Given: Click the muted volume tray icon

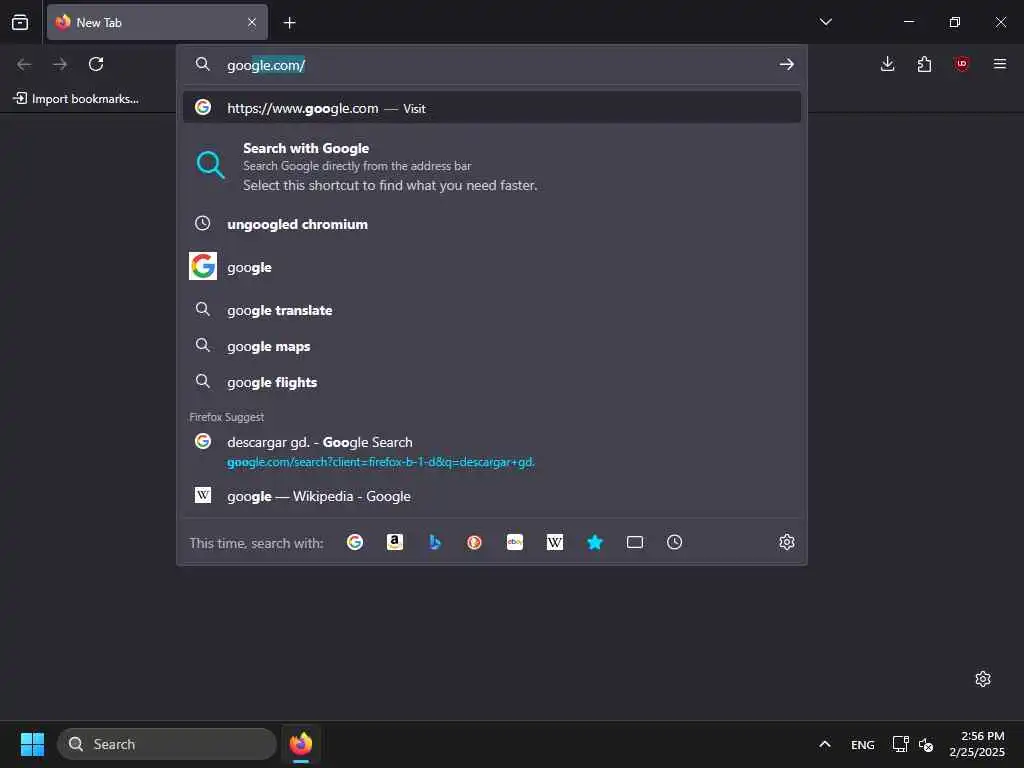Looking at the screenshot, I should click(925, 744).
